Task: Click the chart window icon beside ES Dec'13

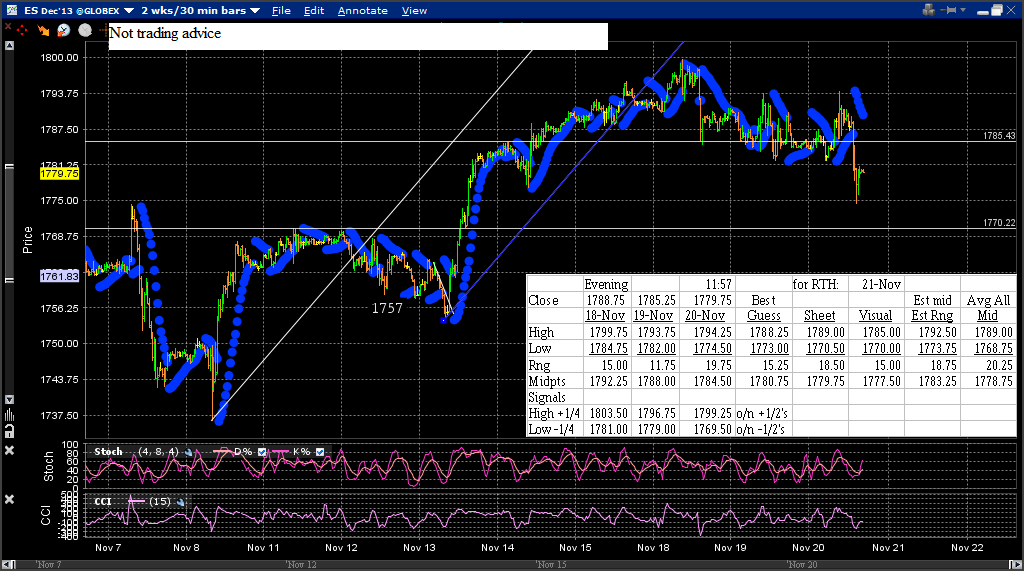Action: [x=12, y=10]
